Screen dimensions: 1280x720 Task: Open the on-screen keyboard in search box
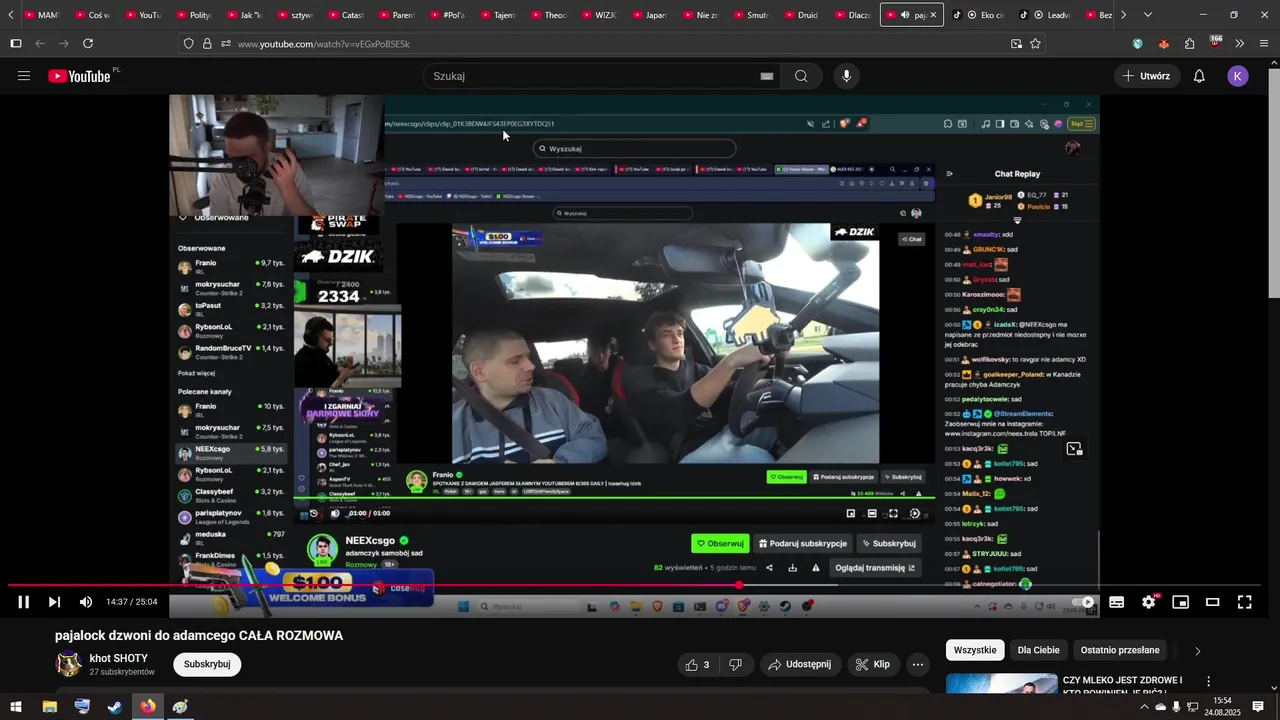pyautogui.click(x=767, y=76)
